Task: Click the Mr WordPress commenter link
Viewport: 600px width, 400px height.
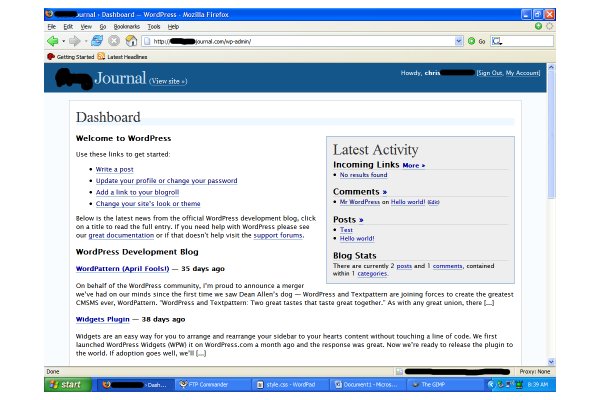Action: tap(360, 202)
